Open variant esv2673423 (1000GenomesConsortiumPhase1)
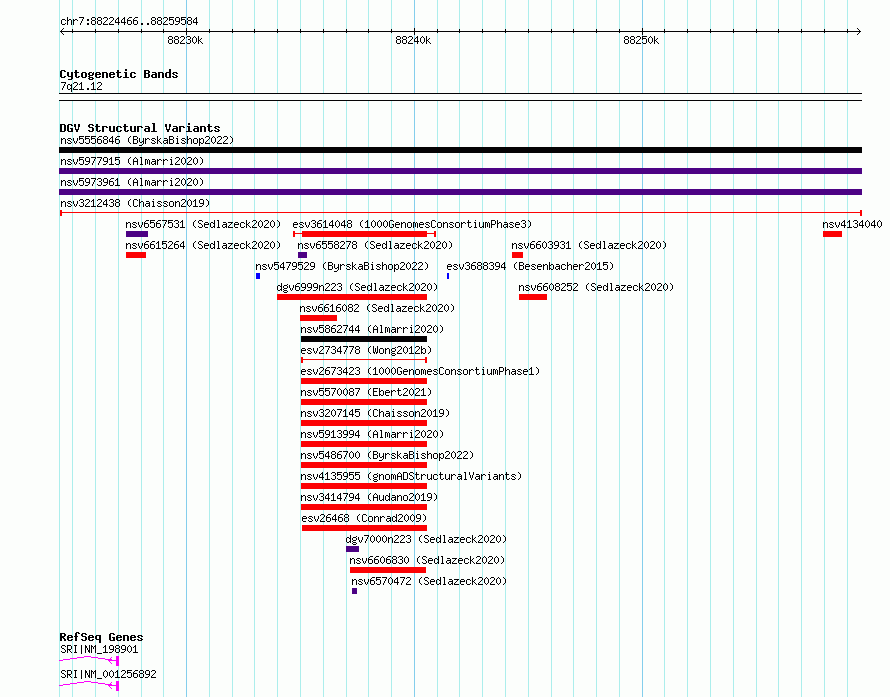The width and height of the screenshot is (890, 697). coord(420,371)
